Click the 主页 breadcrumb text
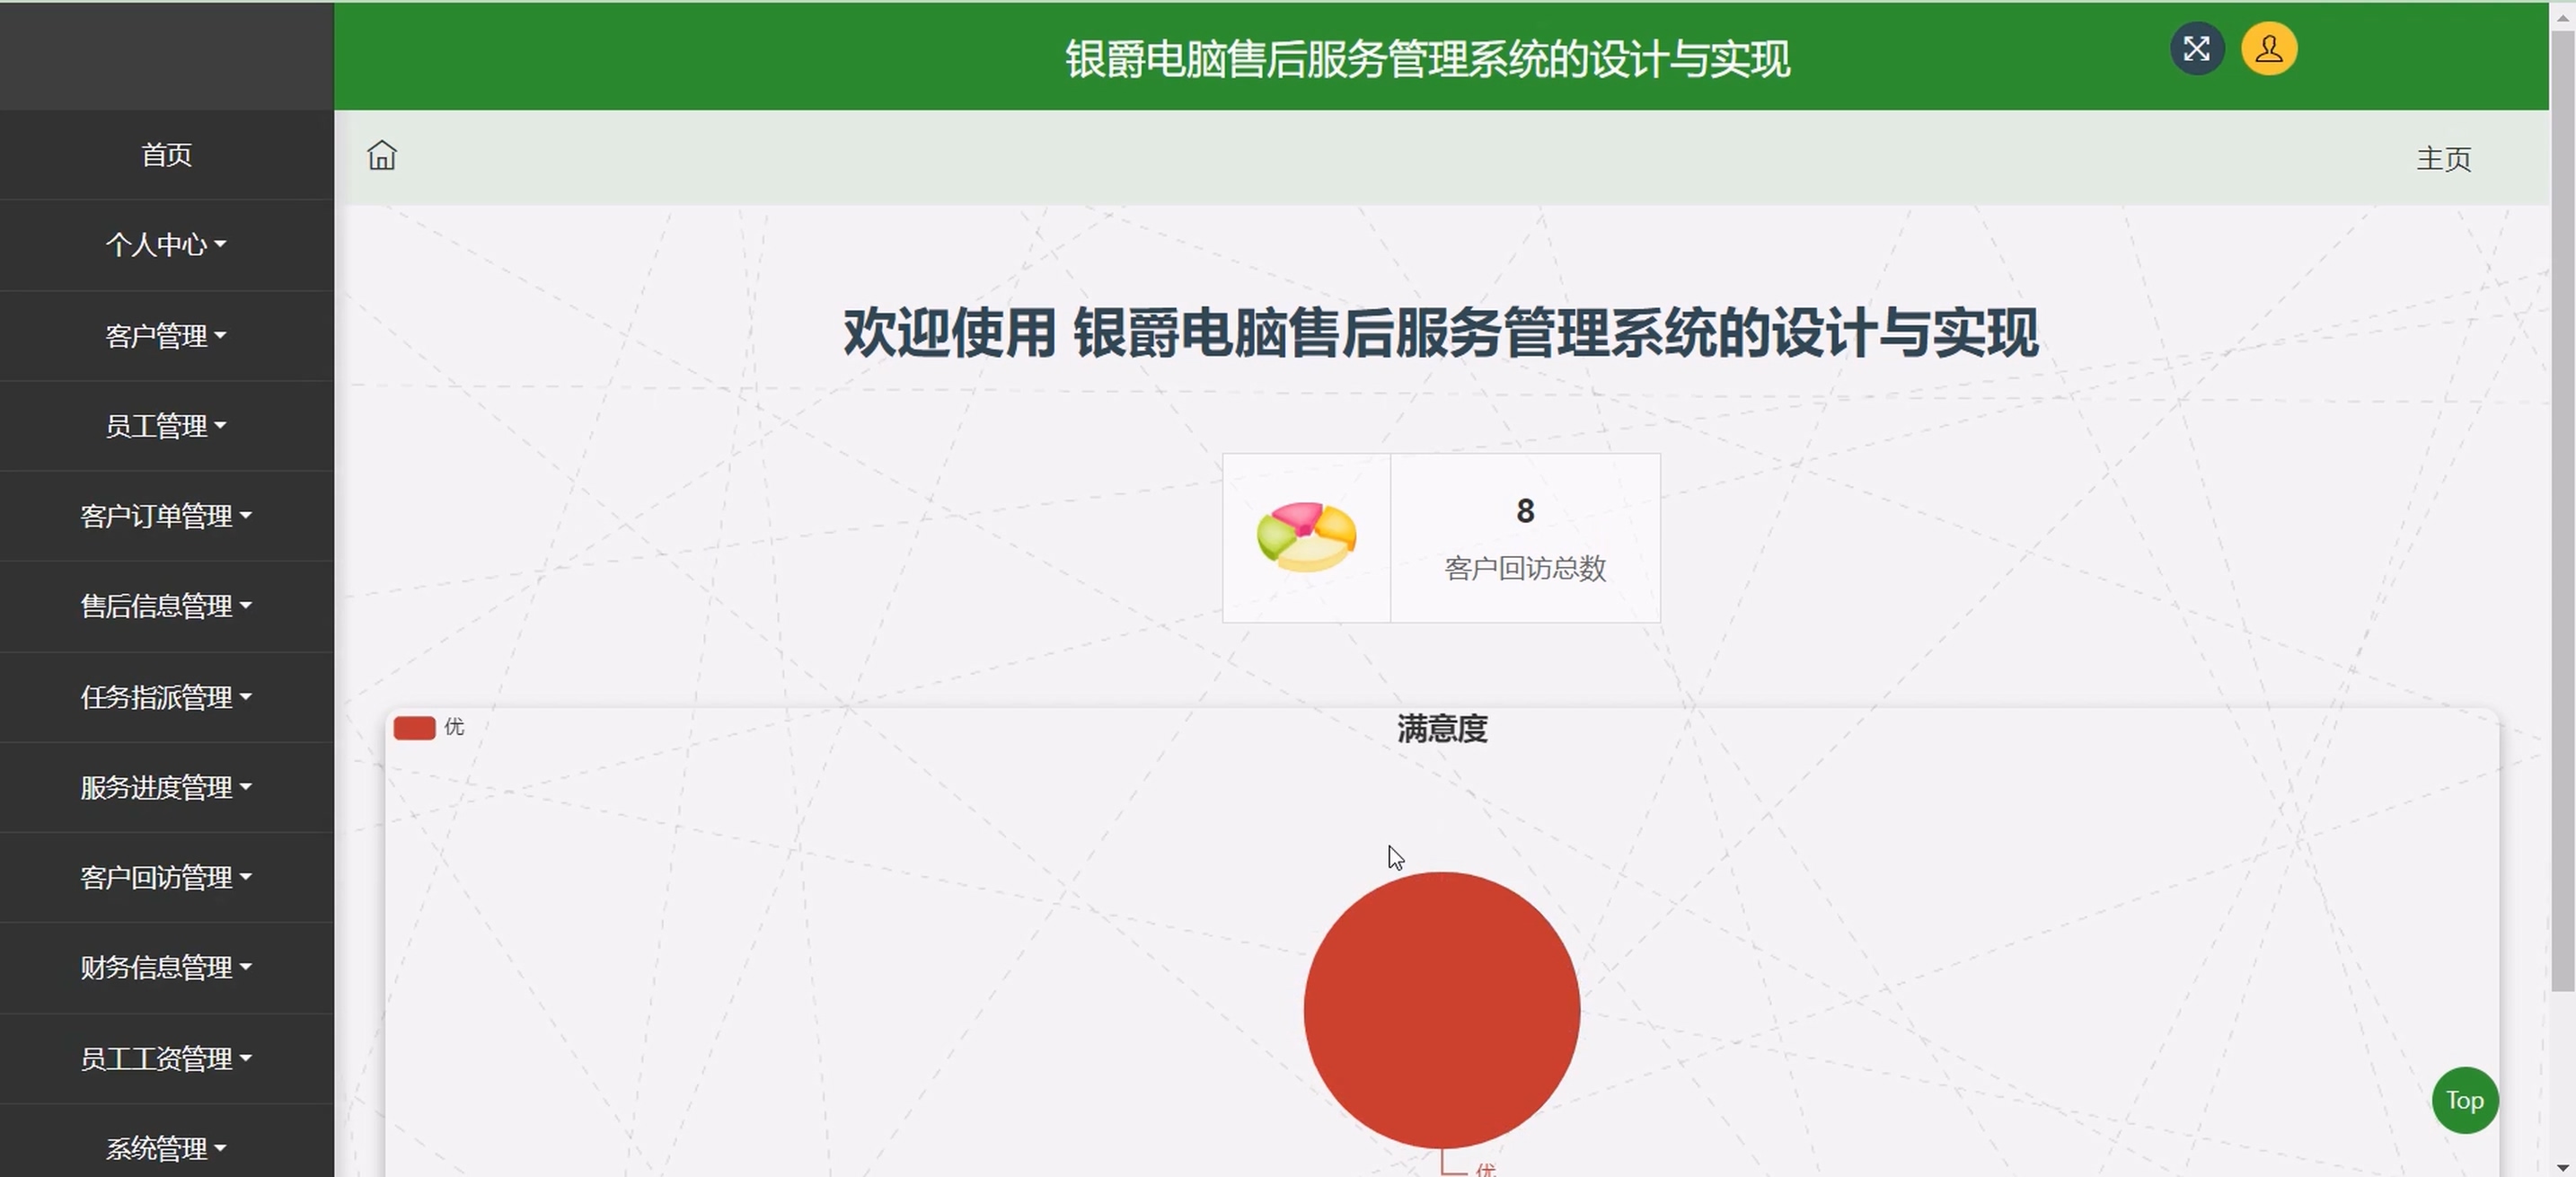 pos(2443,158)
